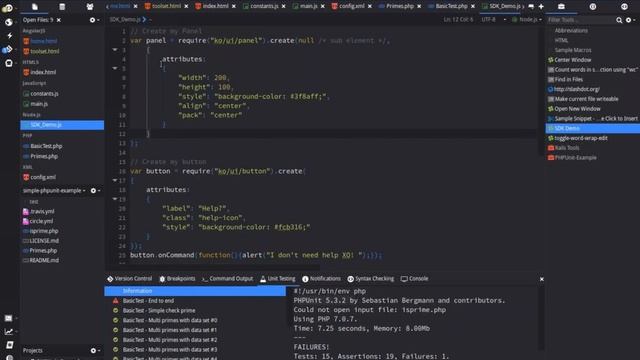Switch to the index.html editor tab

point(212,7)
